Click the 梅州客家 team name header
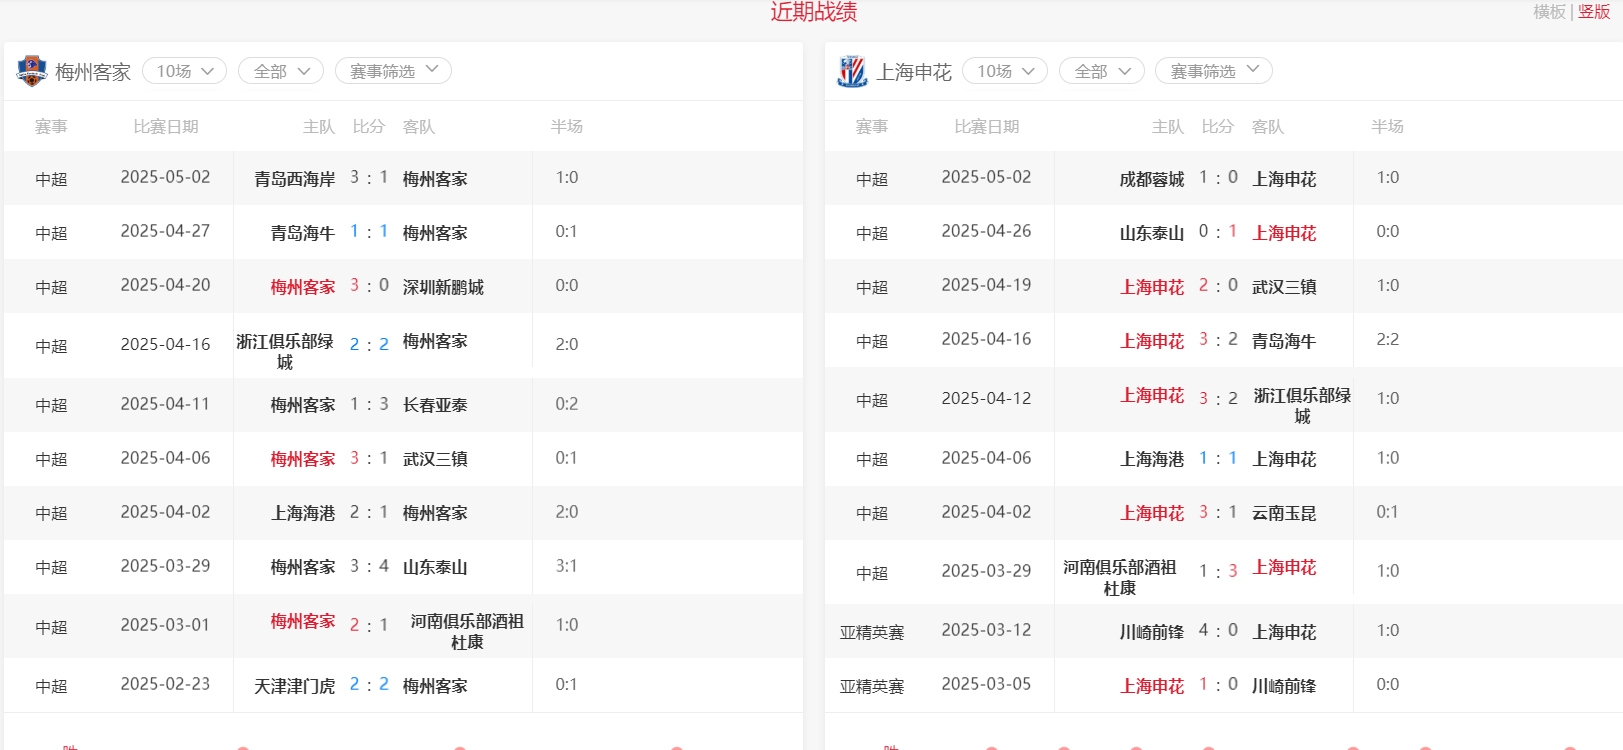The image size is (1623, 750). click(93, 72)
